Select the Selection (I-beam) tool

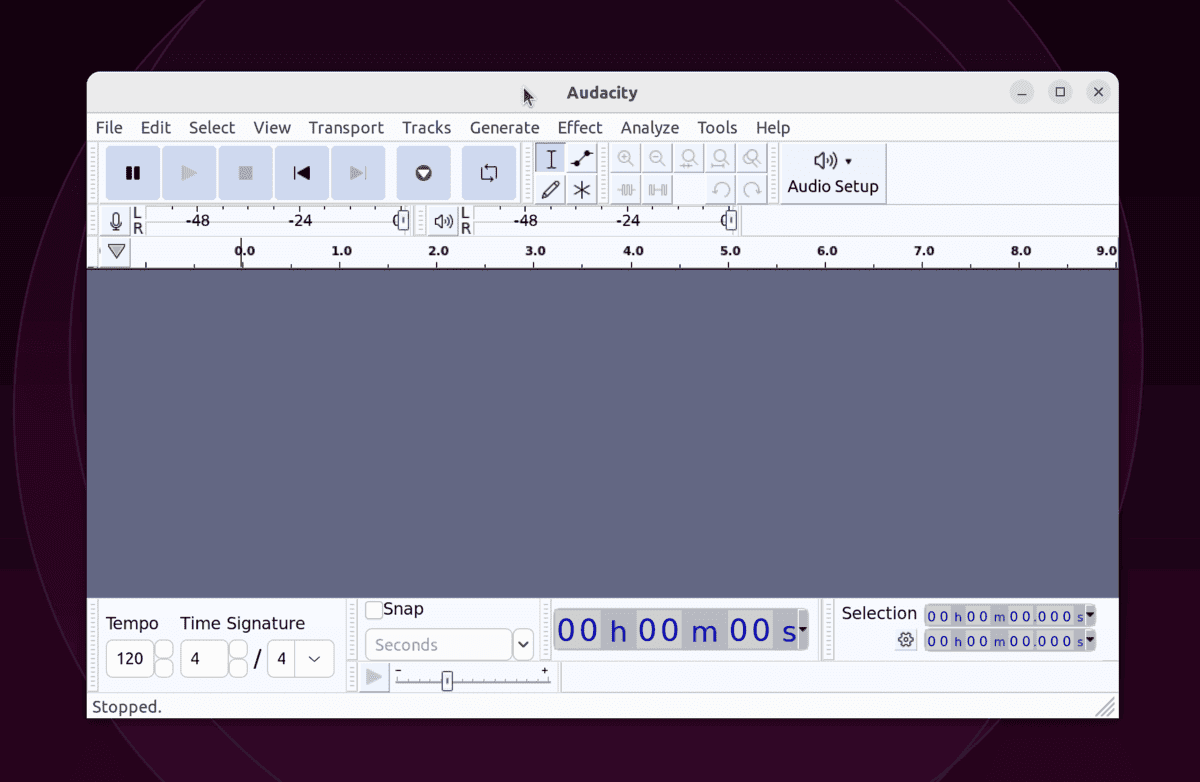click(551, 159)
